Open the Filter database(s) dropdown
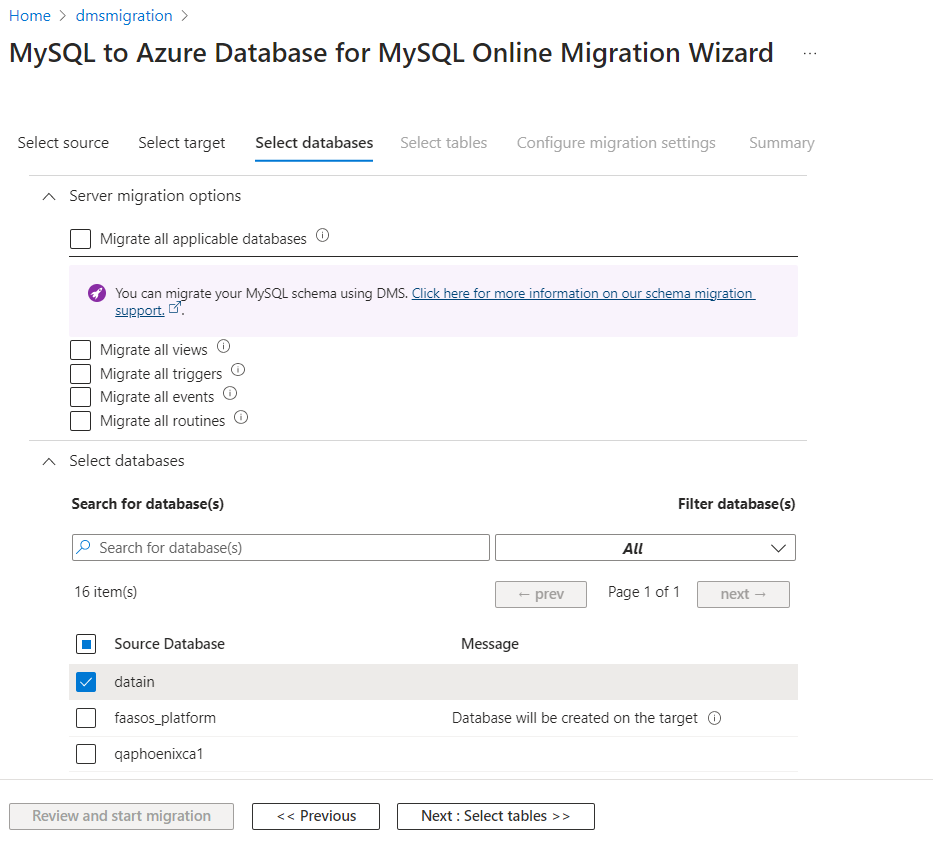 pyautogui.click(x=645, y=548)
